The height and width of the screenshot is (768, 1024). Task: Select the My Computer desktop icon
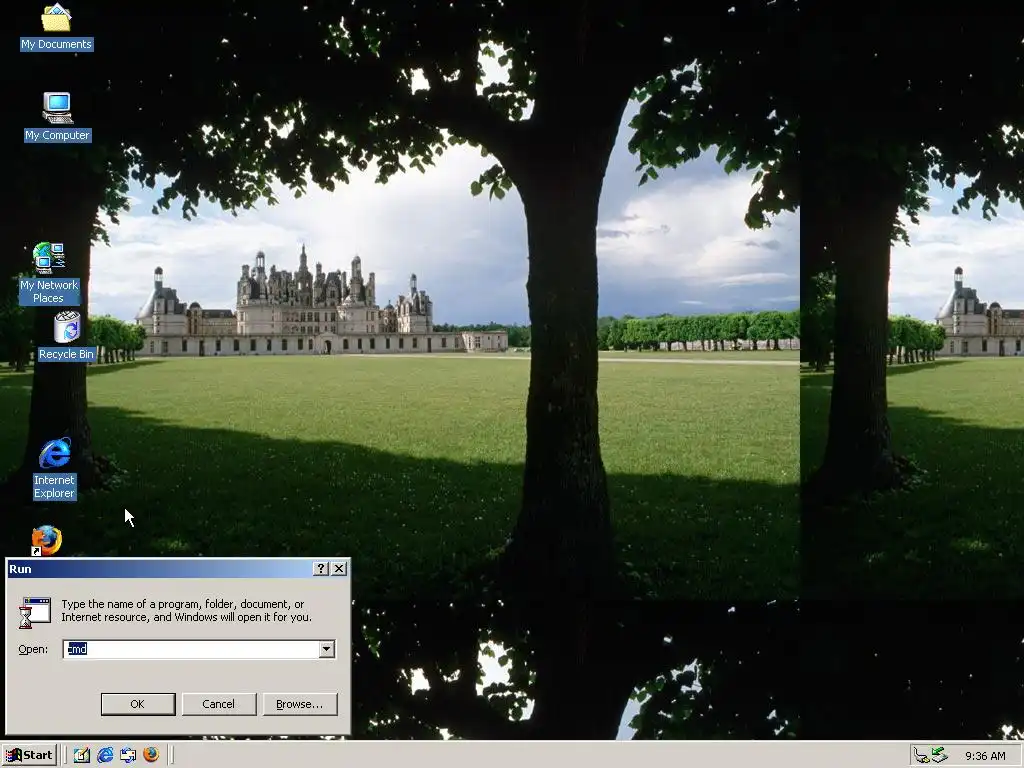57,118
